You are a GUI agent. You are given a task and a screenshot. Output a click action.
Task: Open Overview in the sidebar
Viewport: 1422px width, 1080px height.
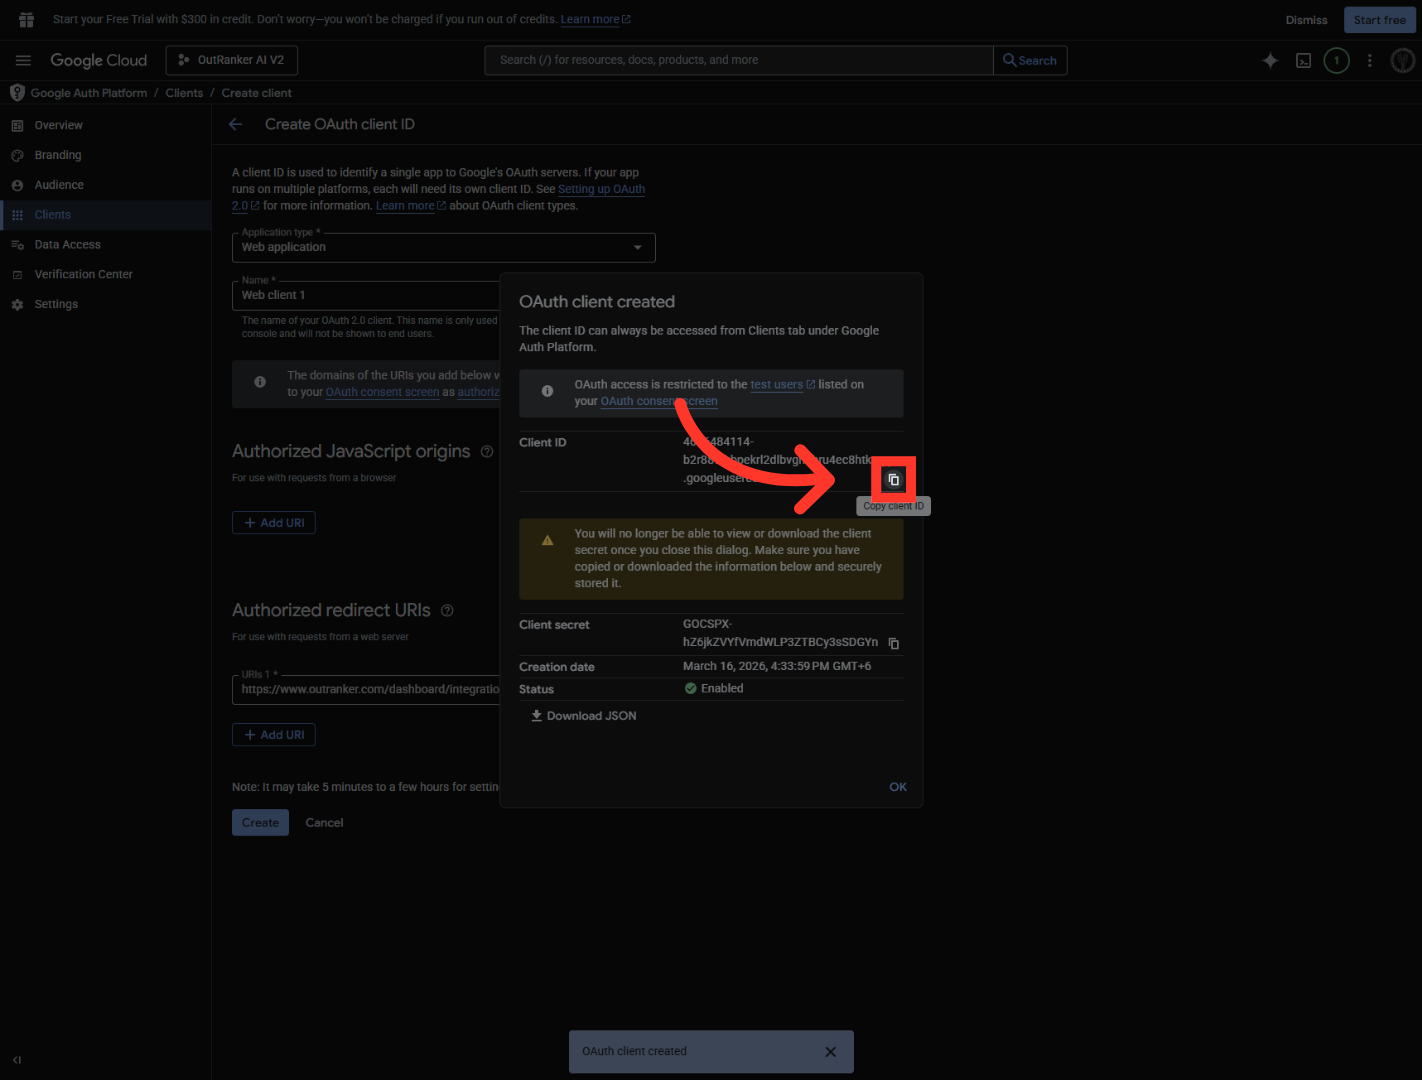click(x=58, y=125)
